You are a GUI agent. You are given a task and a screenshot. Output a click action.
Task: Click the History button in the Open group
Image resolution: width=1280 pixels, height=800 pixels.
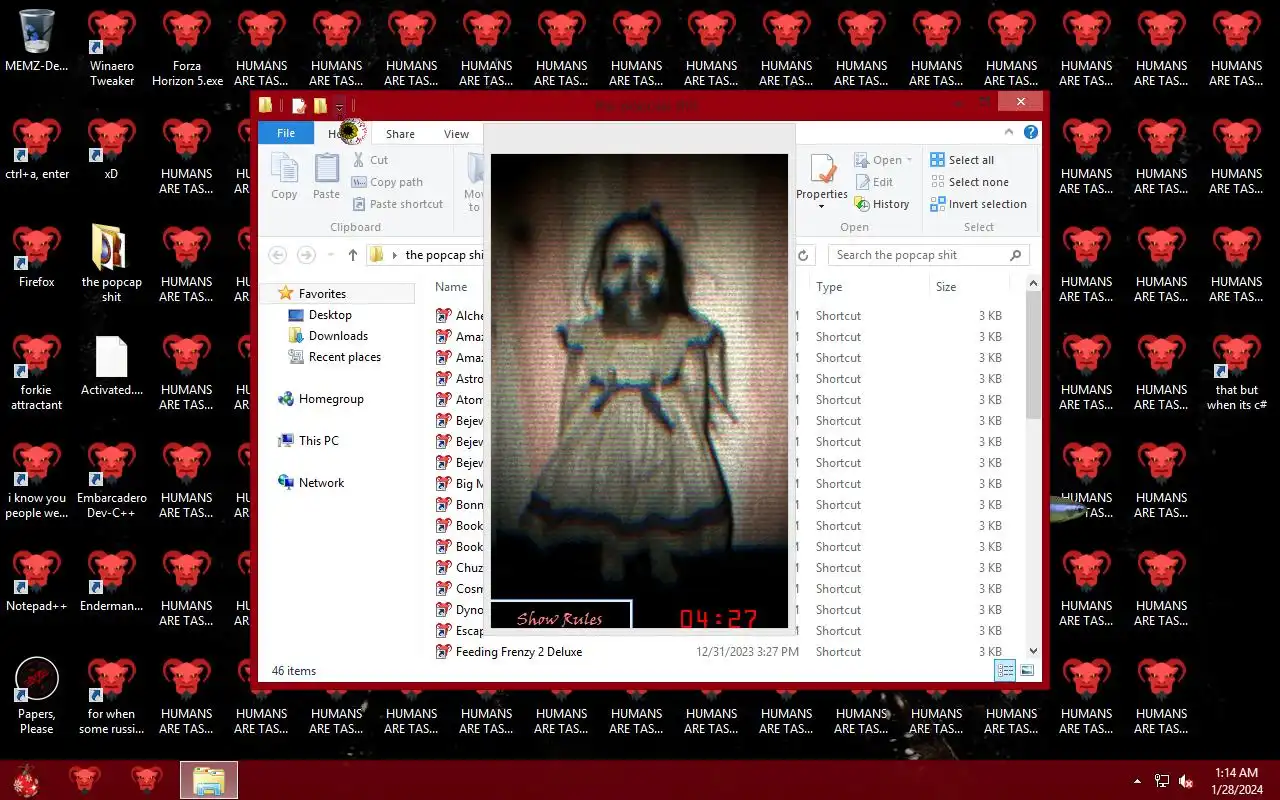[882, 204]
